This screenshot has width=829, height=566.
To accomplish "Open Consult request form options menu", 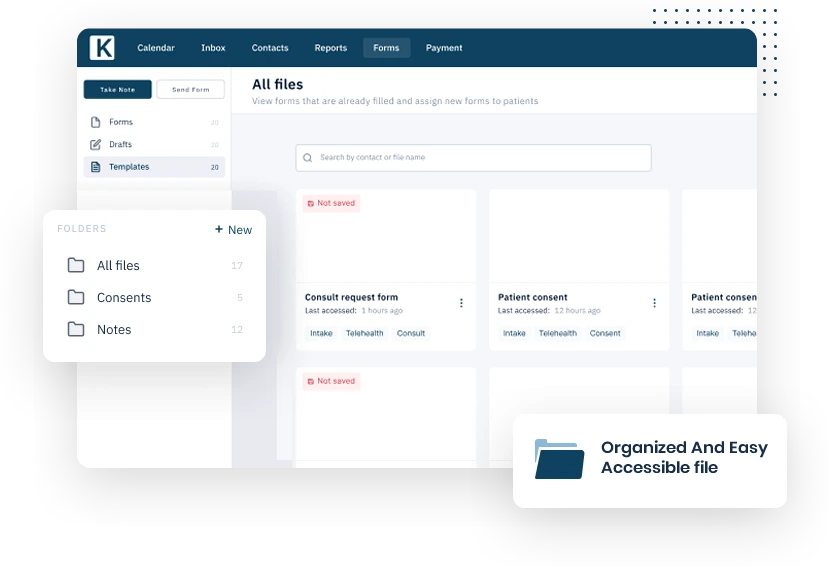I will point(461,303).
